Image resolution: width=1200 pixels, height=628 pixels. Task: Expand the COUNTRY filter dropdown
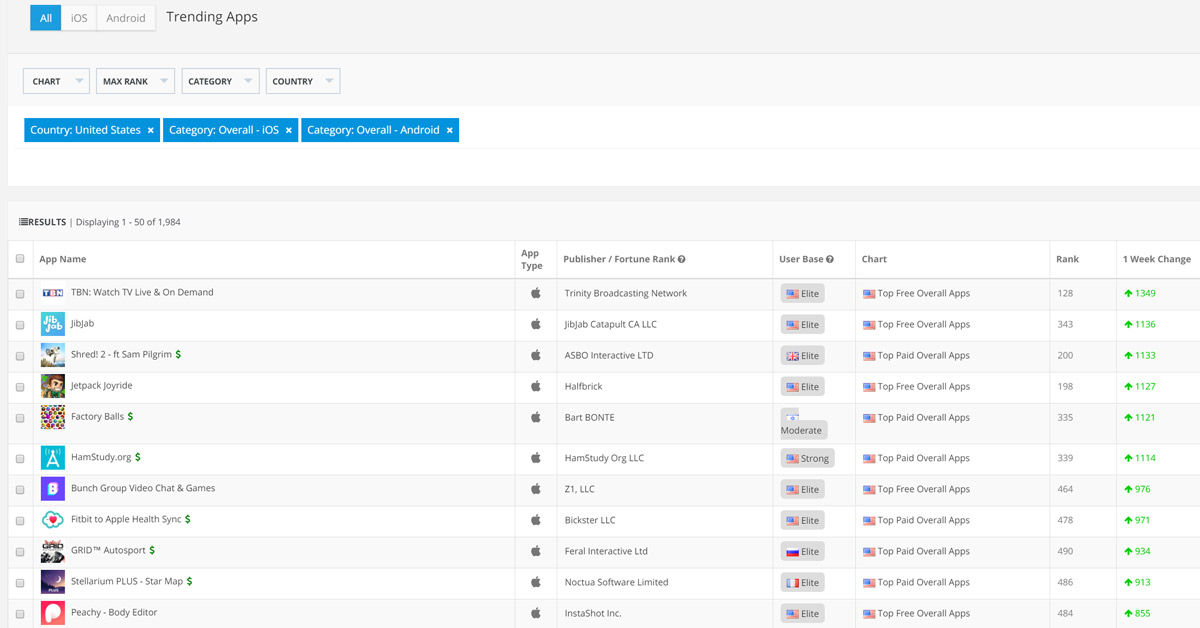(303, 81)
